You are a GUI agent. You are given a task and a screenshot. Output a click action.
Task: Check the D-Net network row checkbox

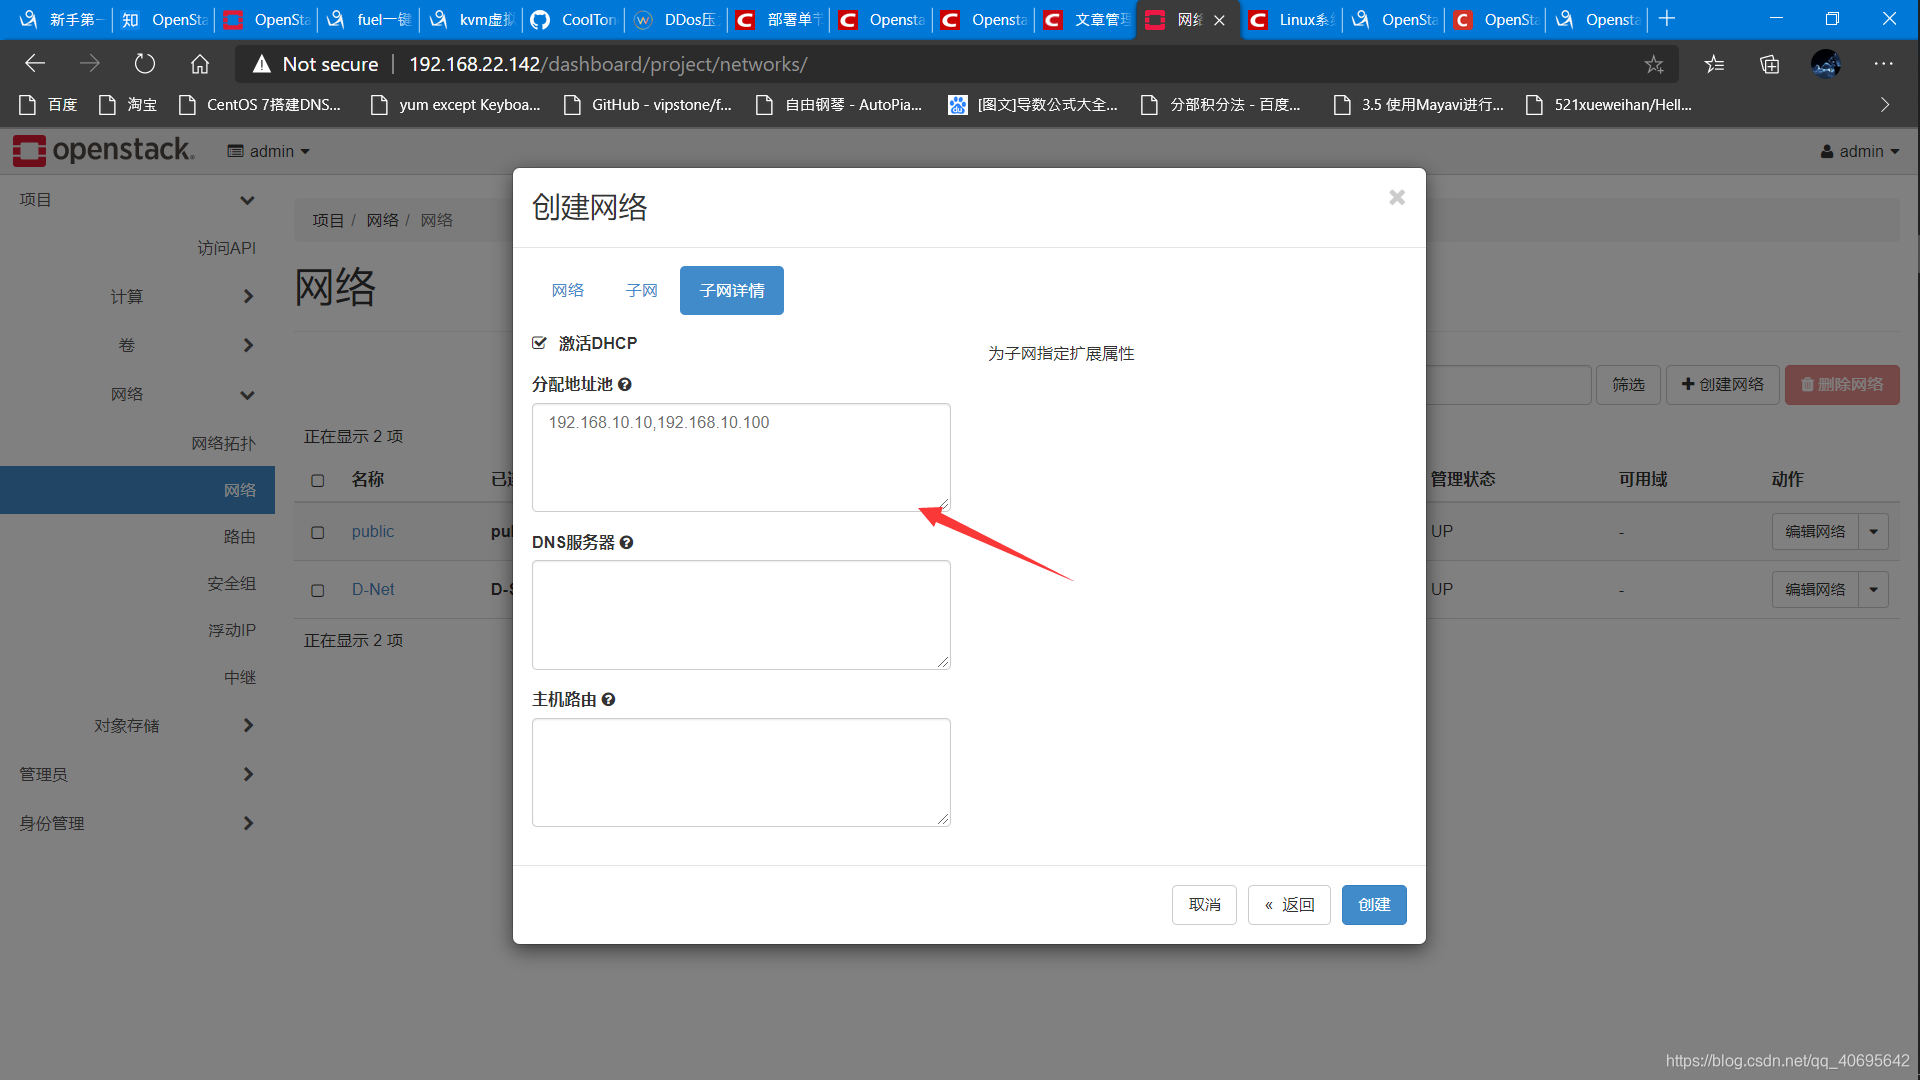coord(318,591)
